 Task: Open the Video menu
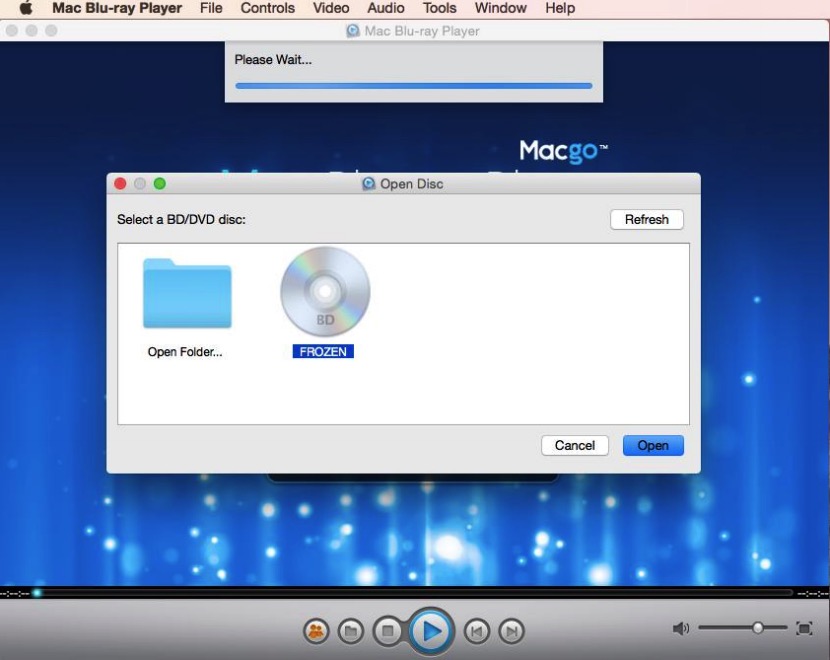(331, 8)
